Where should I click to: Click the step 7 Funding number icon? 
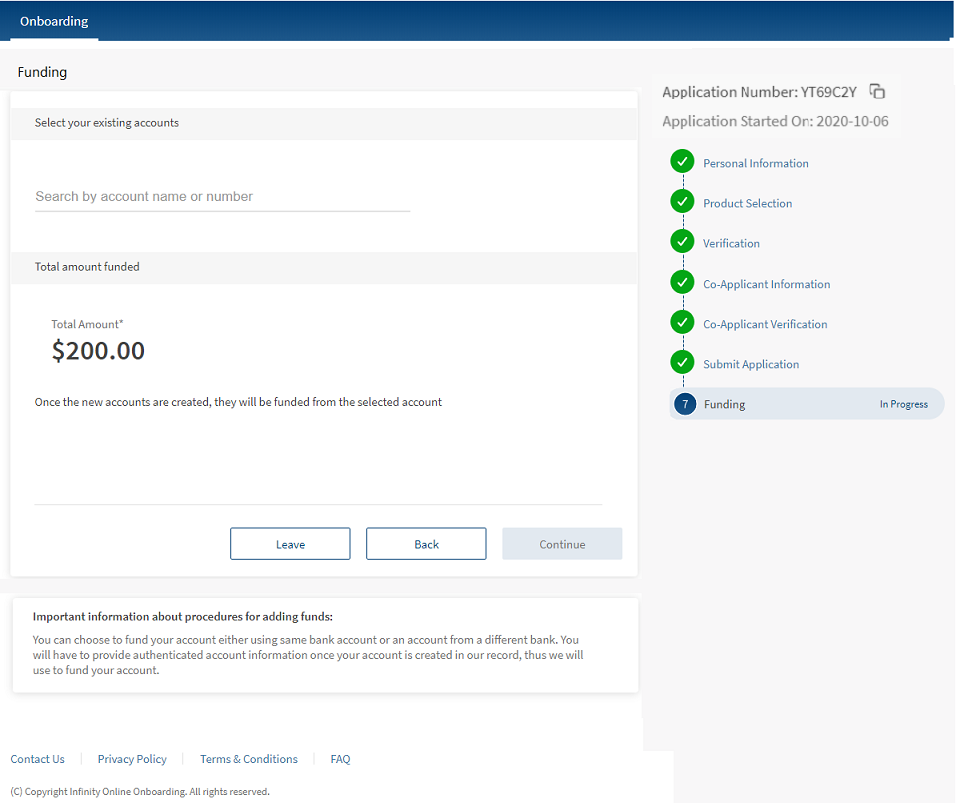[684, 404]
